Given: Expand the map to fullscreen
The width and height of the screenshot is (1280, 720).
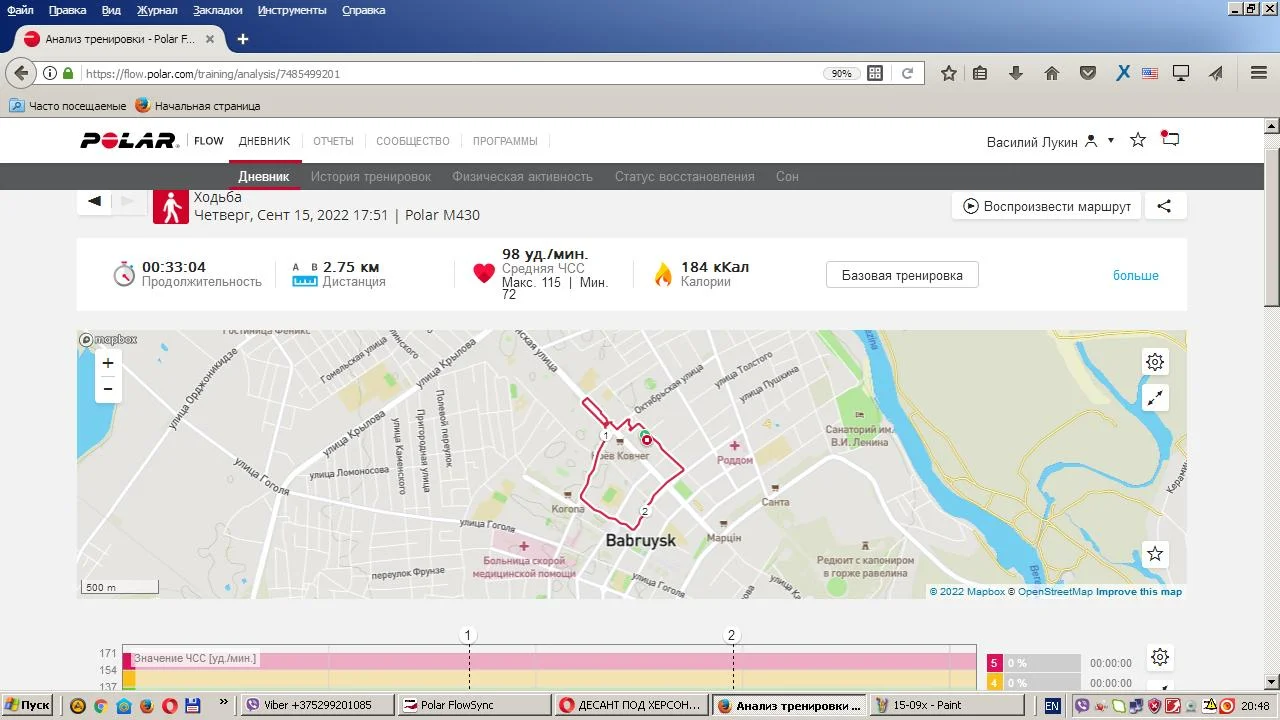Looking at the screenshot, I should 1155,398.
